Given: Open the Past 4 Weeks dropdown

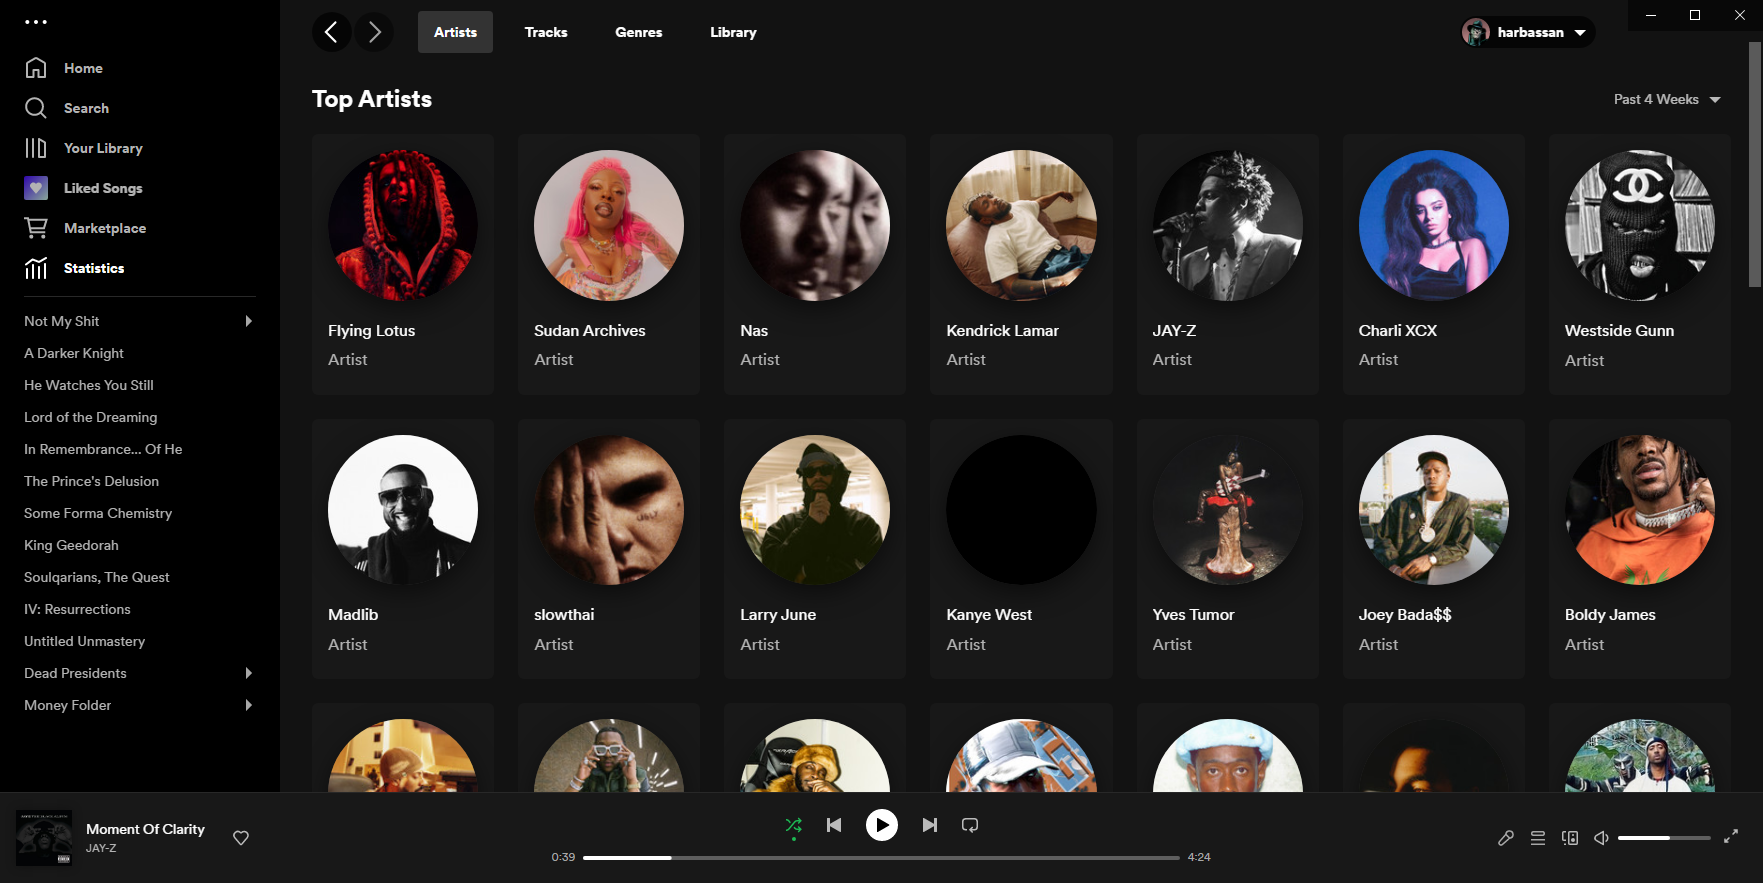Looking at the screenshot, I should 1666,99.
